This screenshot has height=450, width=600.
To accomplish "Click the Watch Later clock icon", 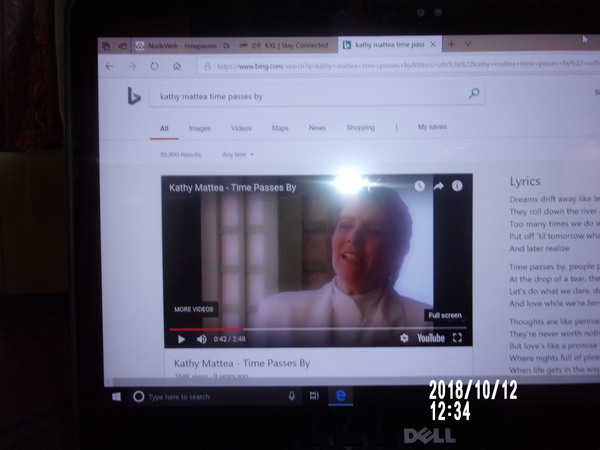I will point(419,186).
